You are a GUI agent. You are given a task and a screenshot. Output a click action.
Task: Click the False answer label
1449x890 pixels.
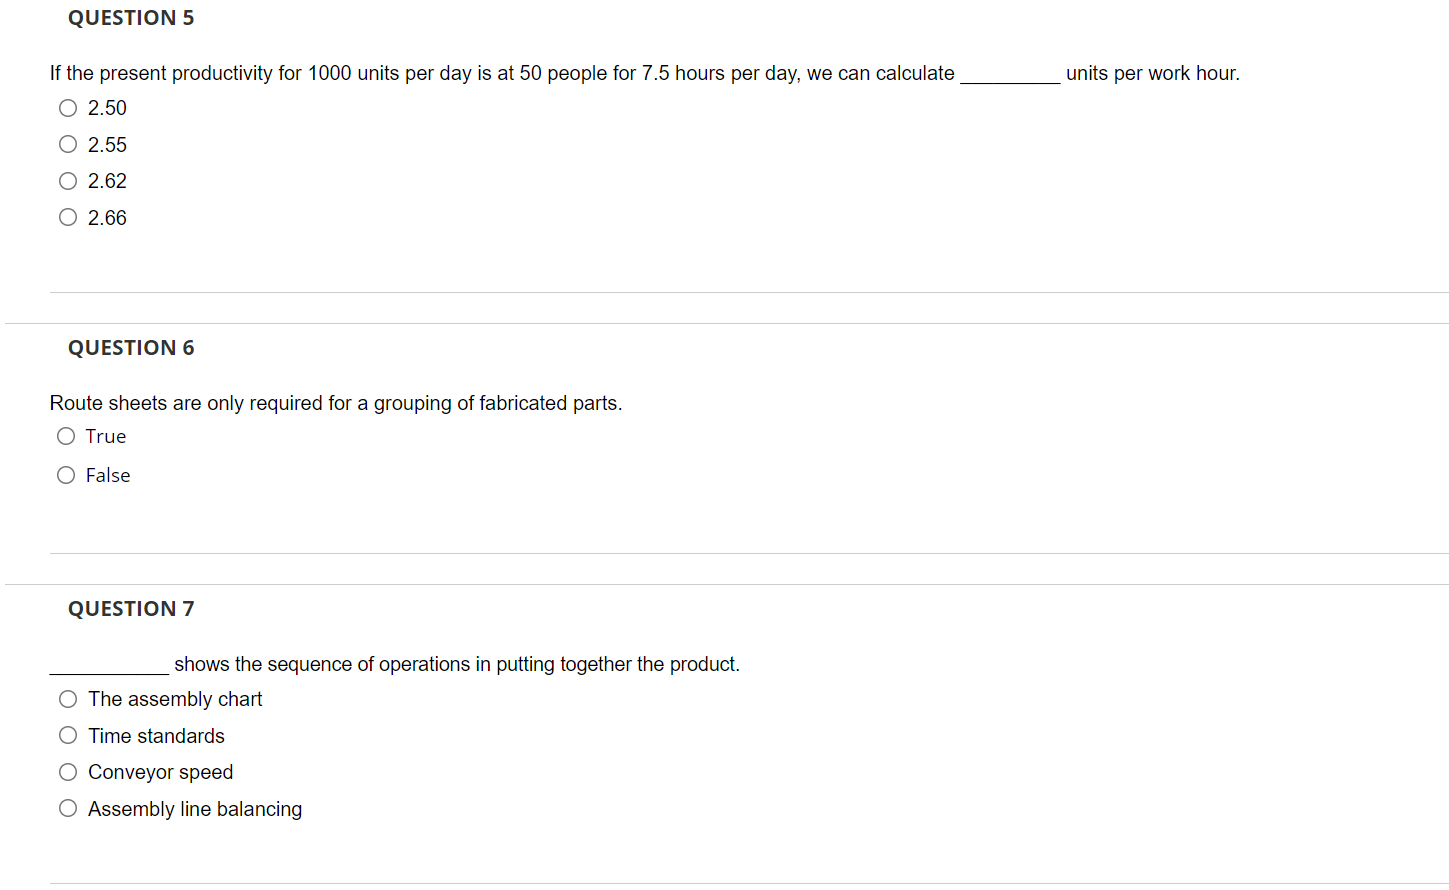coord(109,475)
